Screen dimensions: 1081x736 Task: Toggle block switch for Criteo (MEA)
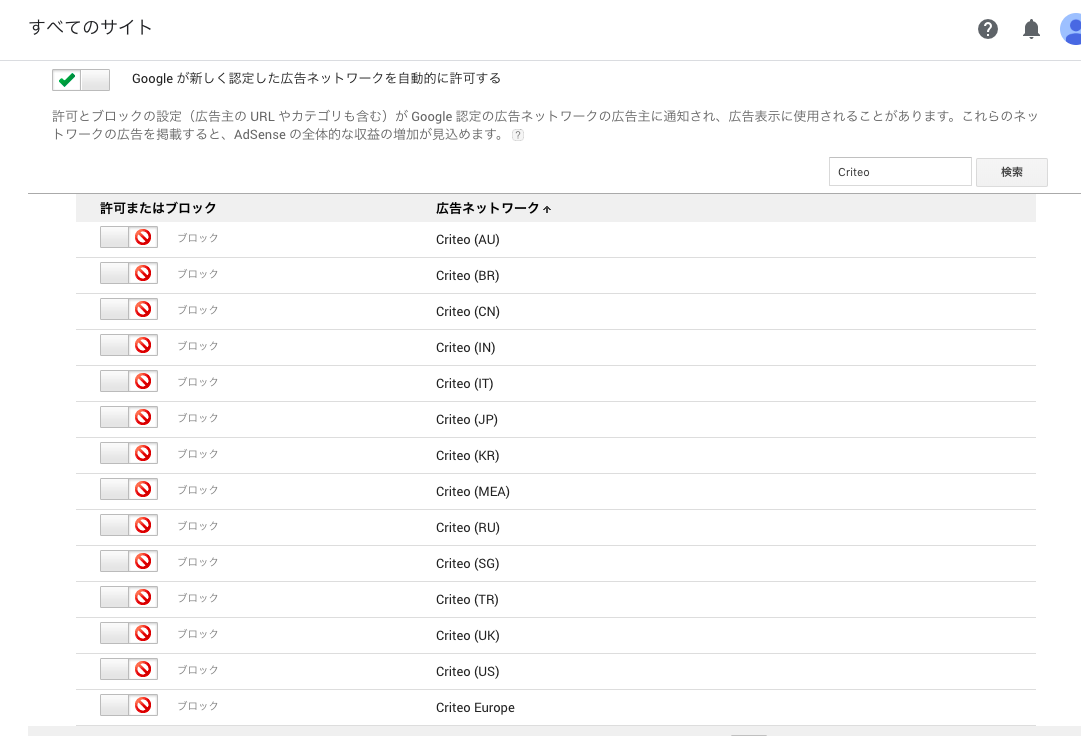click(129, 489)
